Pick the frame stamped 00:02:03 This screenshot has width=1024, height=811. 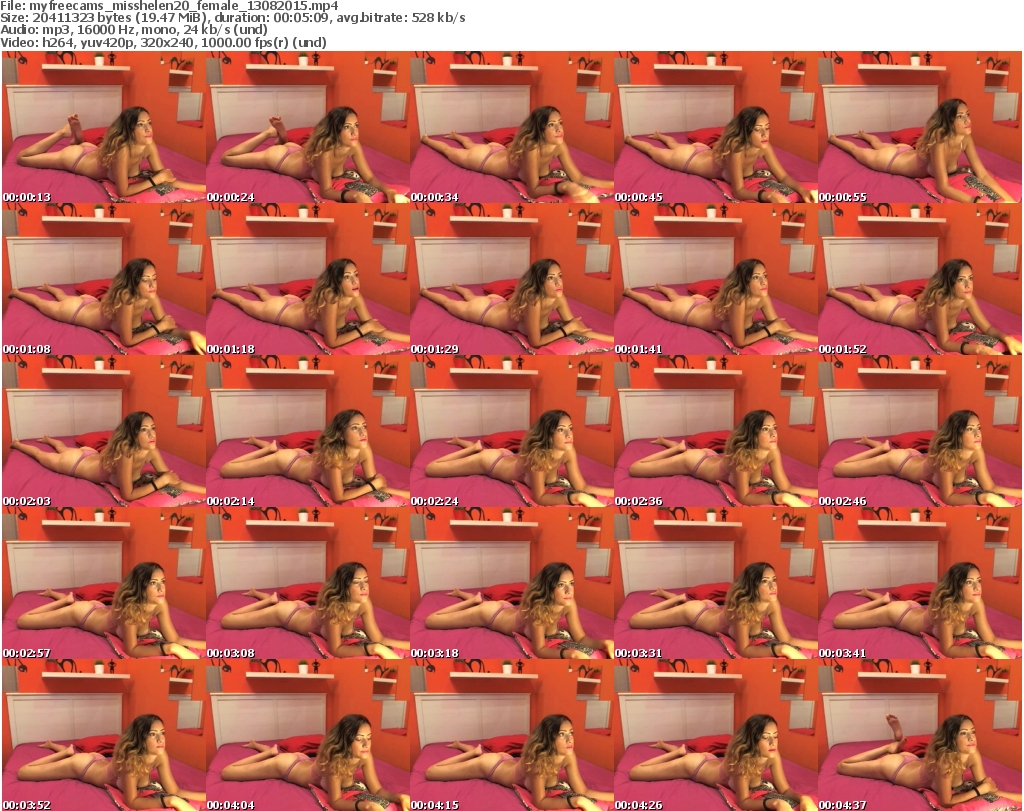(104, 431)
